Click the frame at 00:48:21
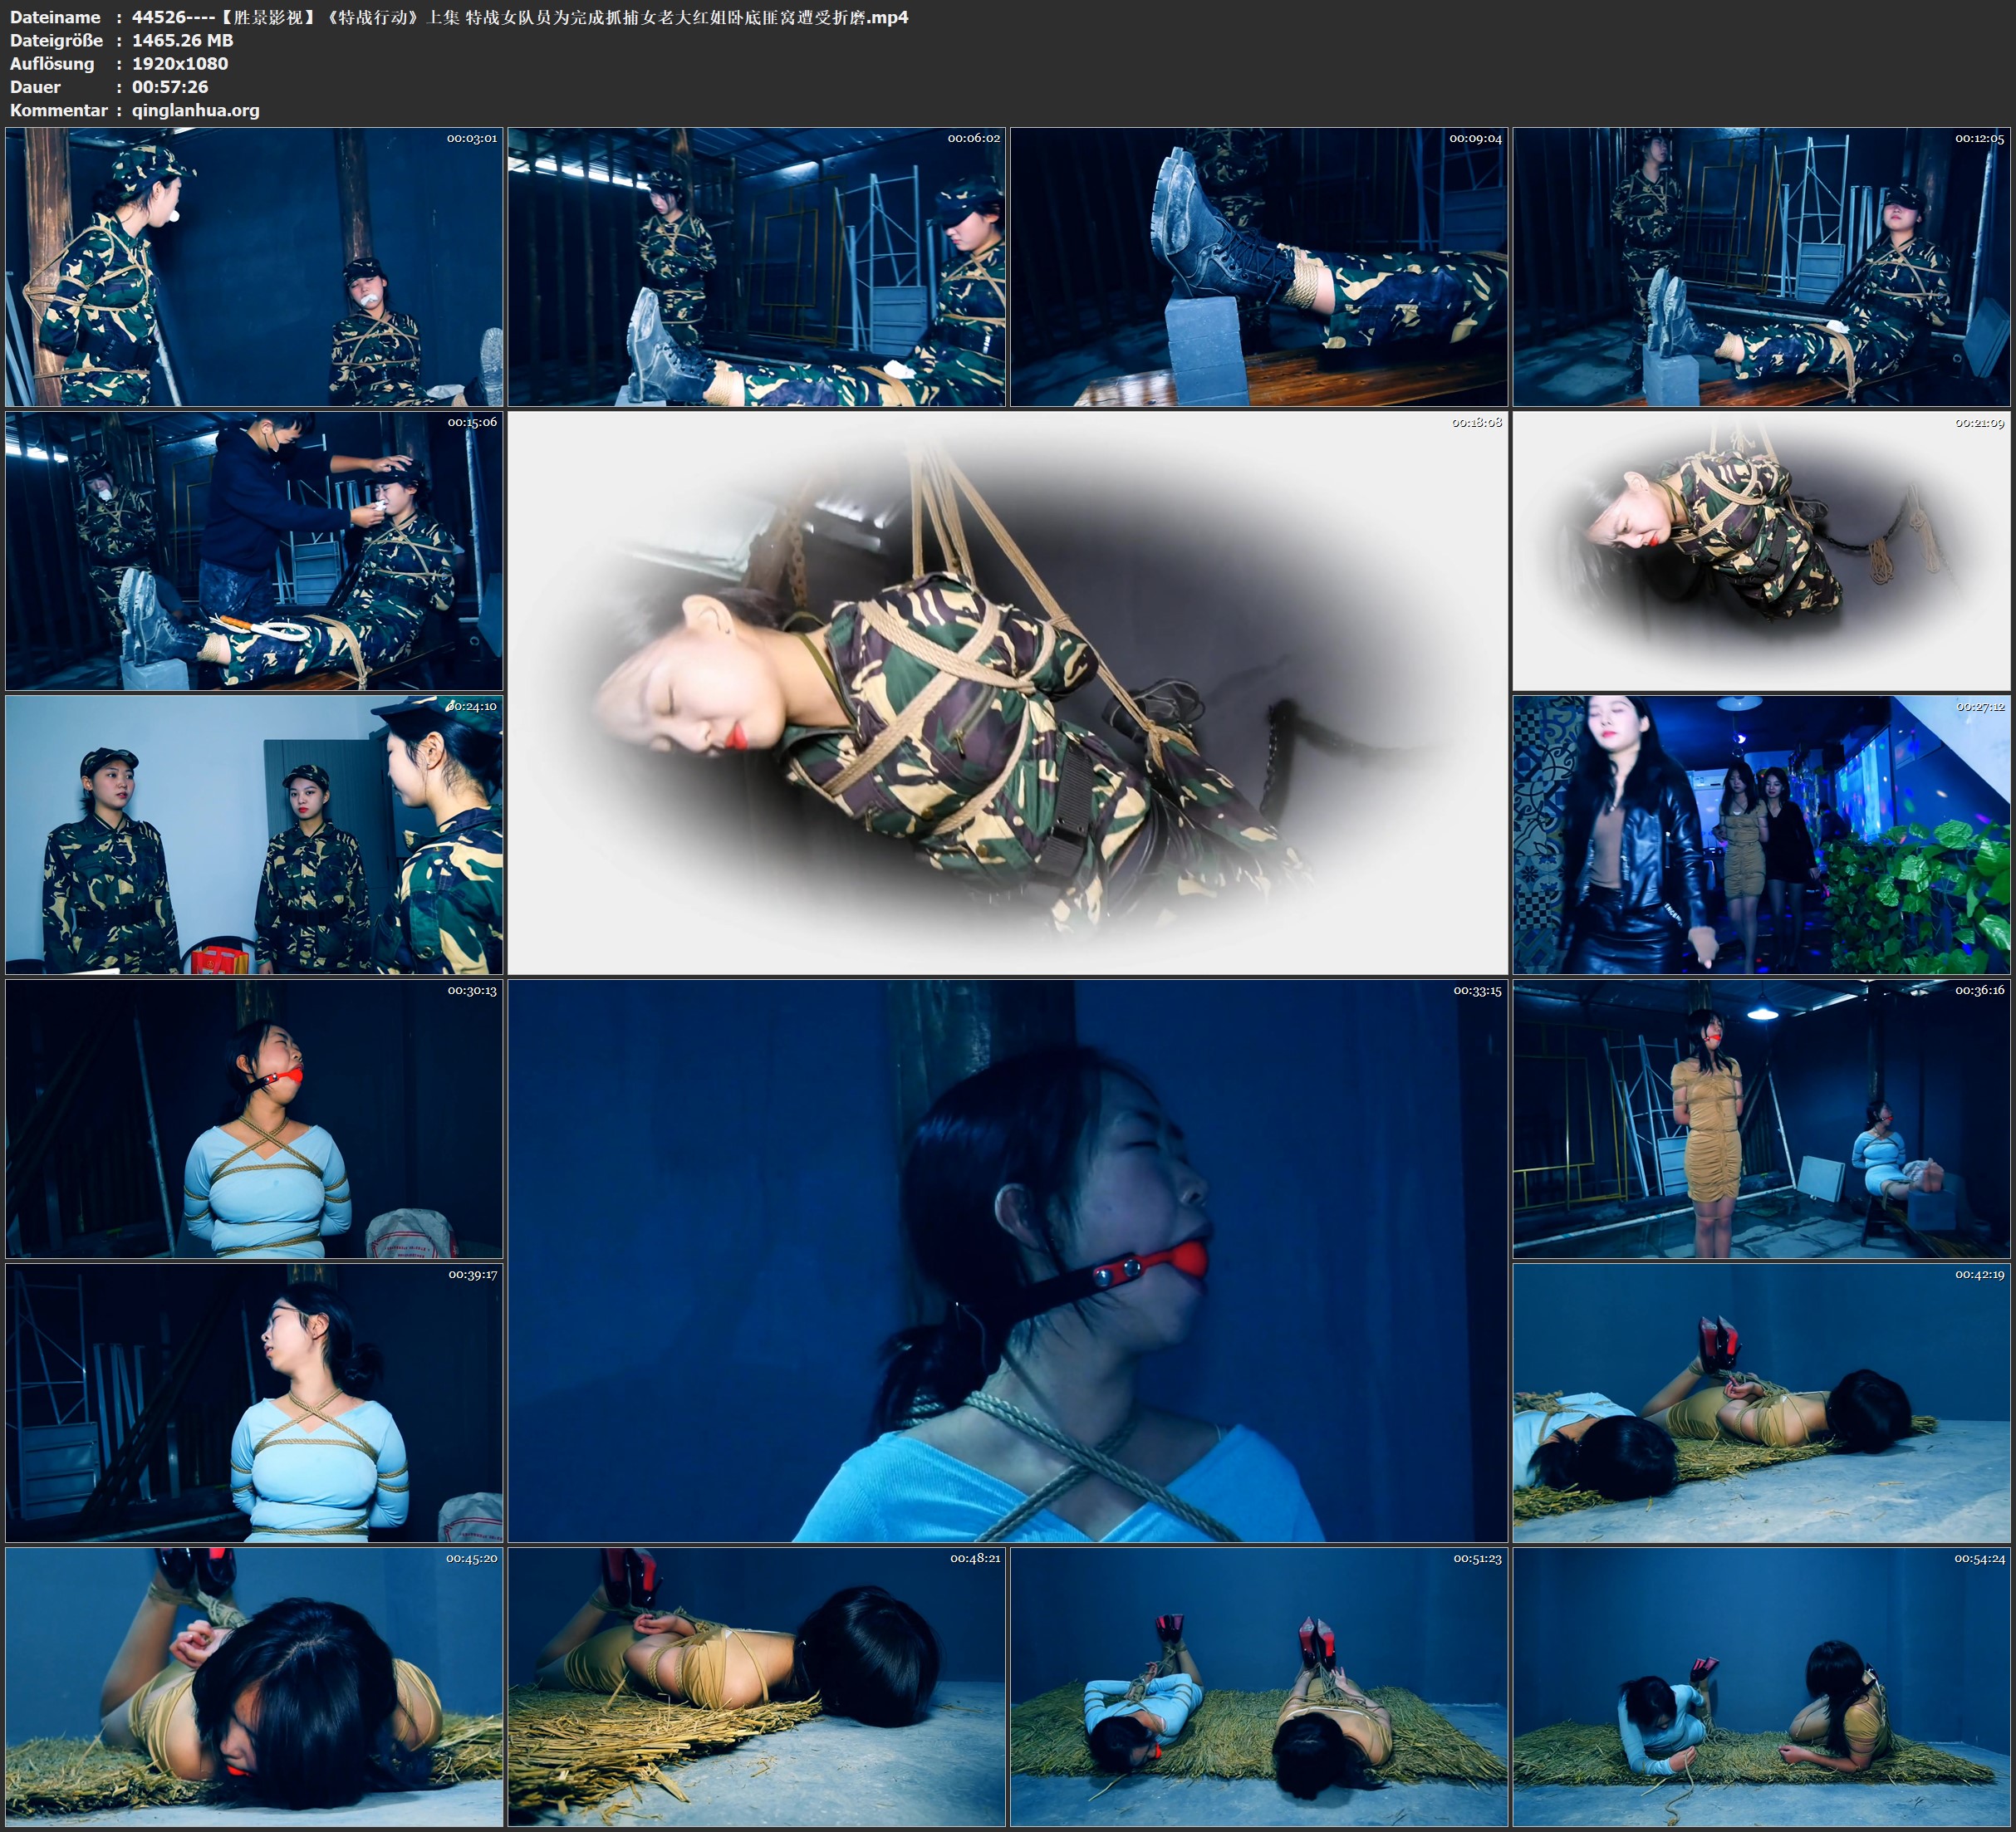 (x=756, y=1687)
